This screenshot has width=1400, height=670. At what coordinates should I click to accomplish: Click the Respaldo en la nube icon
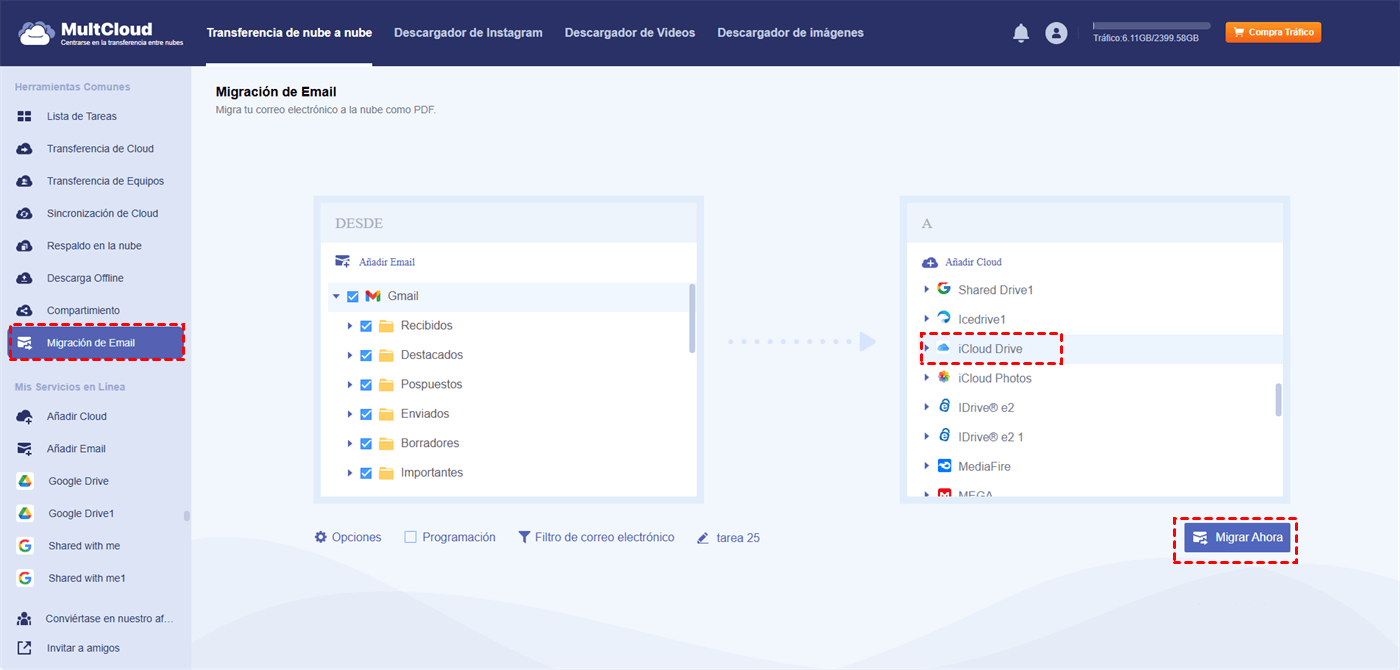pos(24,245)
